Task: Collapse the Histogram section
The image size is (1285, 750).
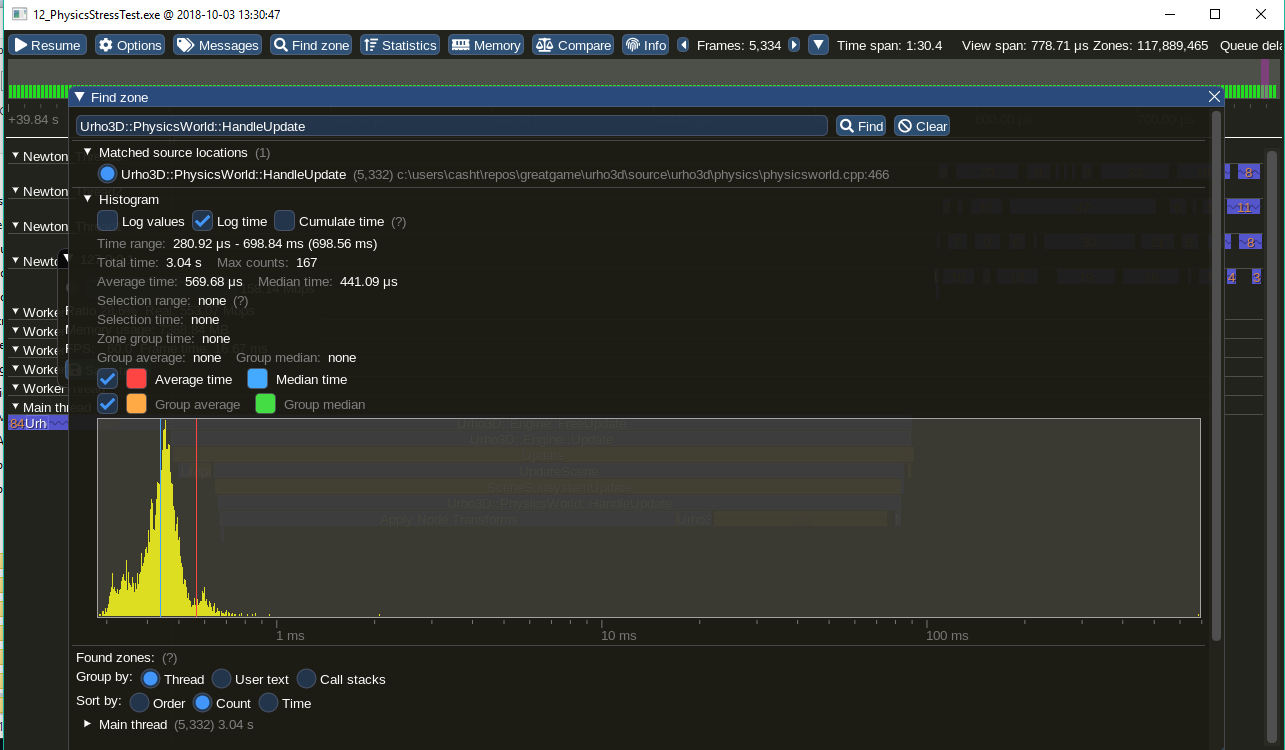Action: (x=88, y=199)
